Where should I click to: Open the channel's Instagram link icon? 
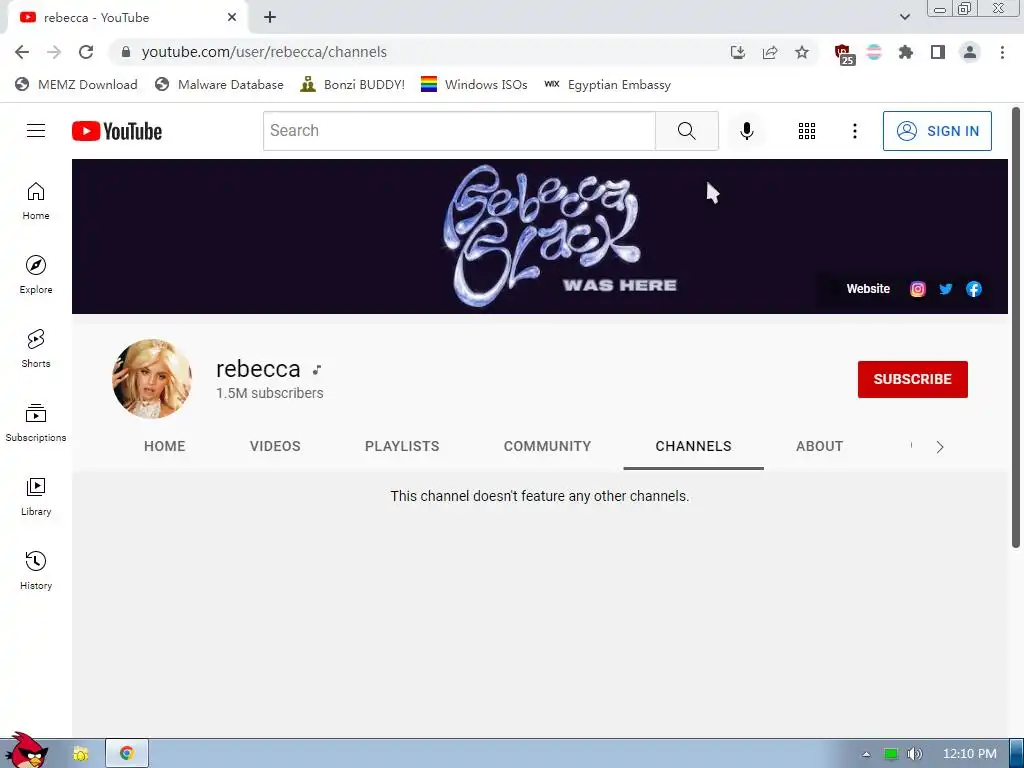click(918, 289)
